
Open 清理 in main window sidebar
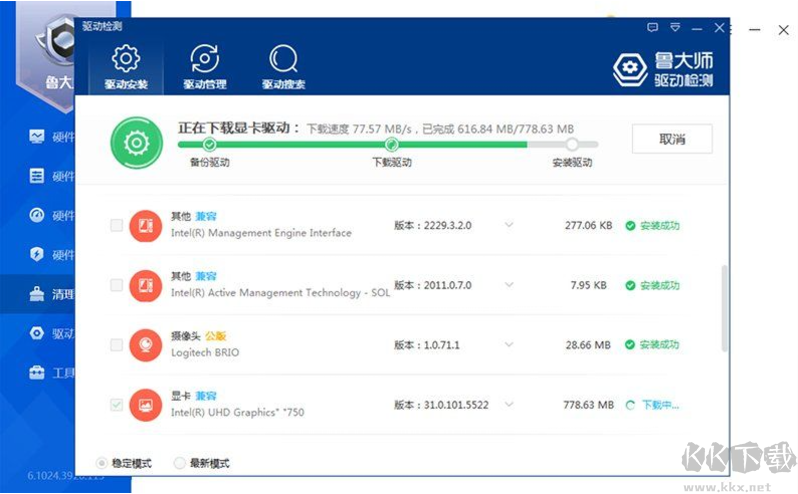37,294
